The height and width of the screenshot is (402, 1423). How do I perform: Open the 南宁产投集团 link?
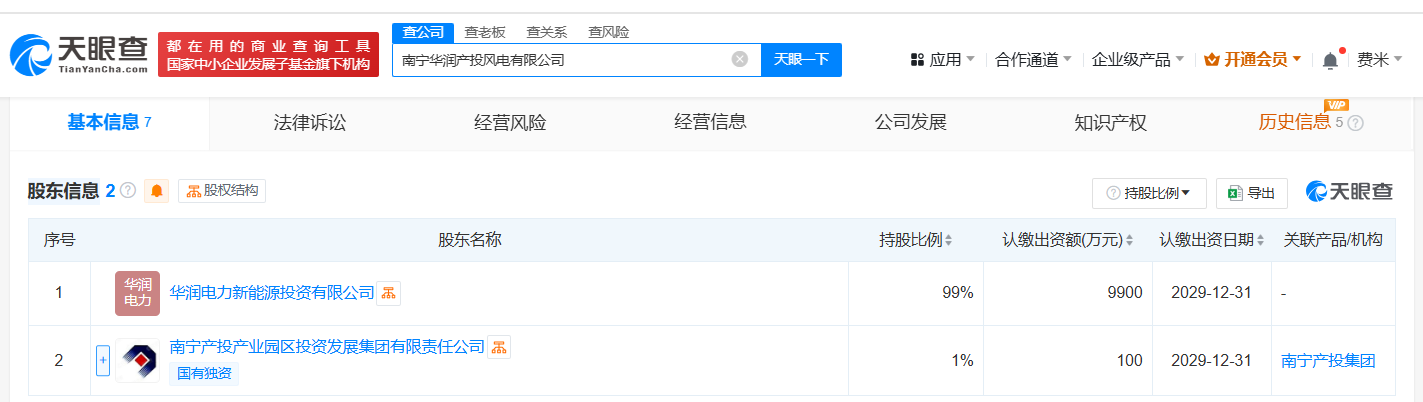point(1328,361)
